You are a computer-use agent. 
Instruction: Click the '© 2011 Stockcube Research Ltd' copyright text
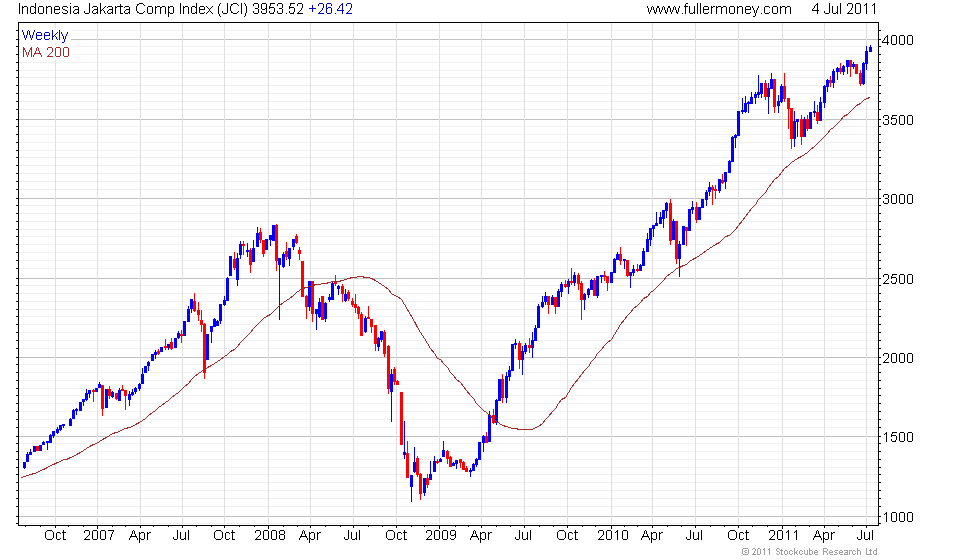tap(809, 552)
